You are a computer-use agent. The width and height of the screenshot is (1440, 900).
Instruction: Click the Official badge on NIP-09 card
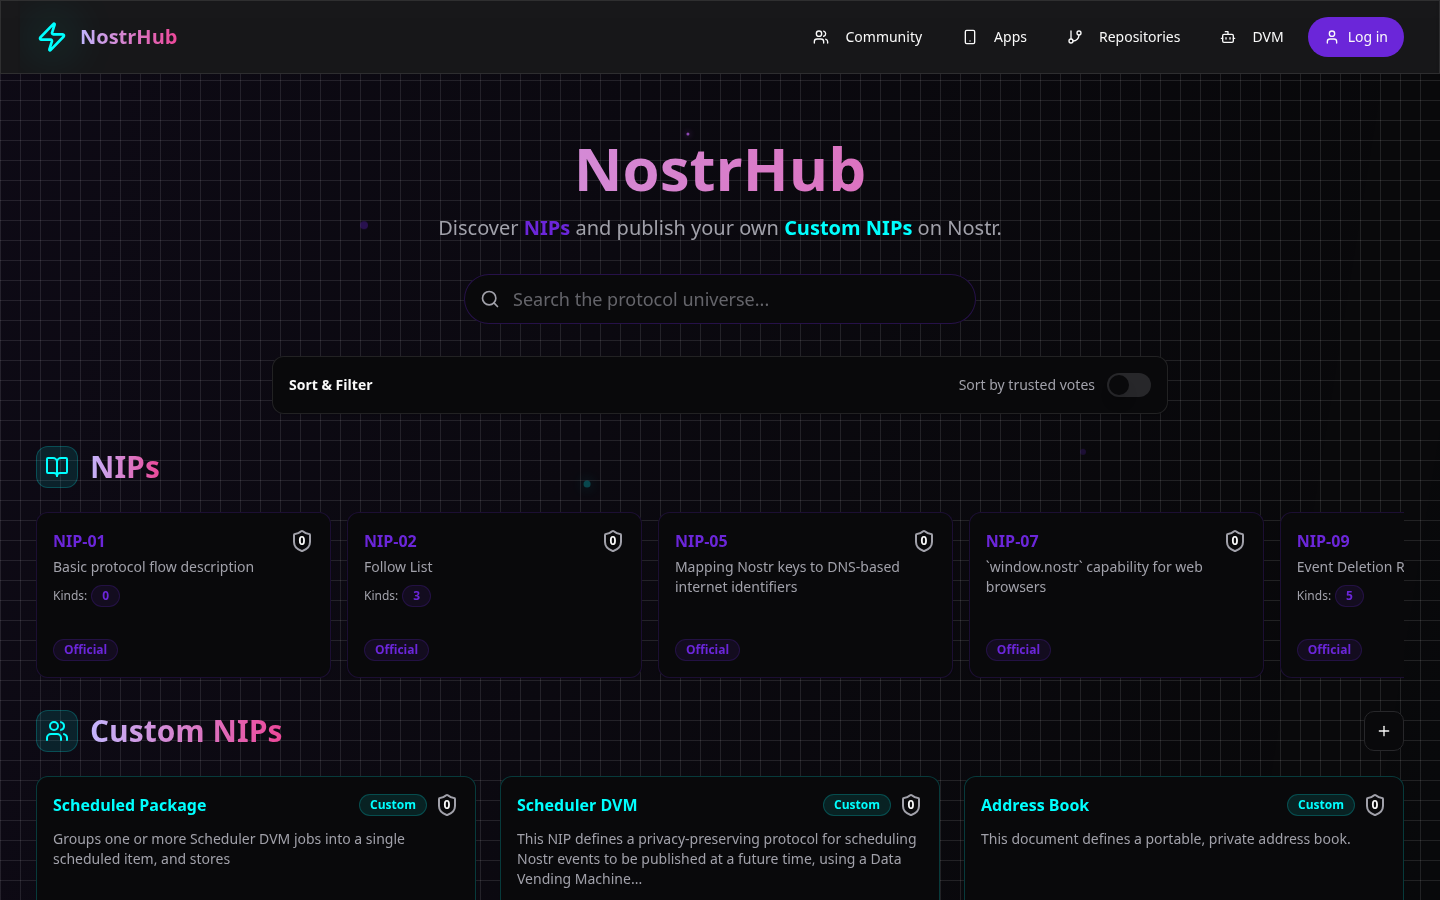click(x=1330, y=650)
